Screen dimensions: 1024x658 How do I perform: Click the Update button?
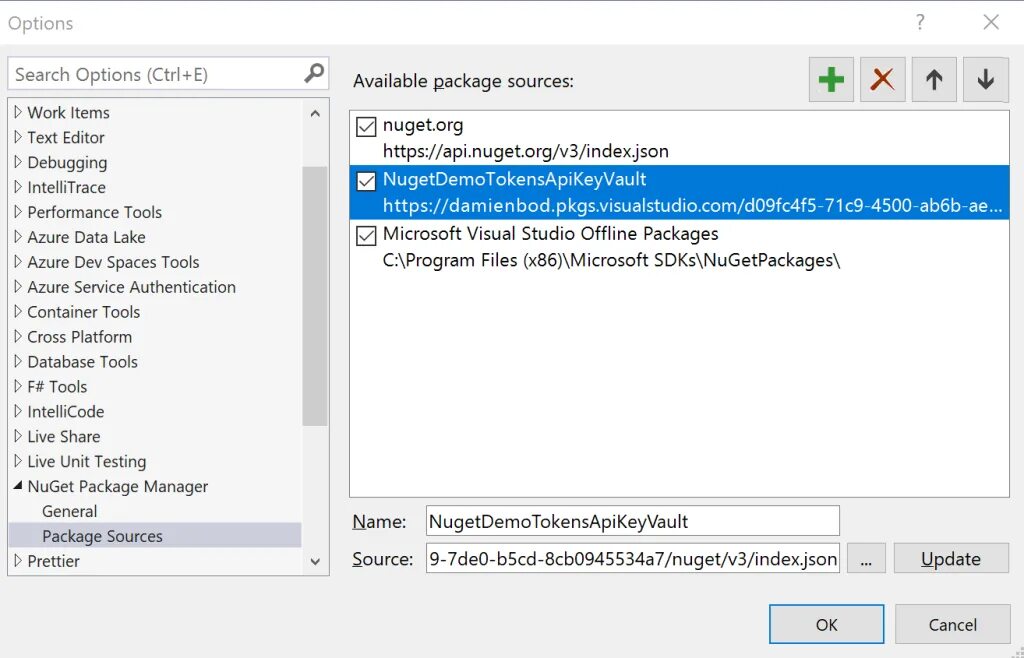[951, 559]
